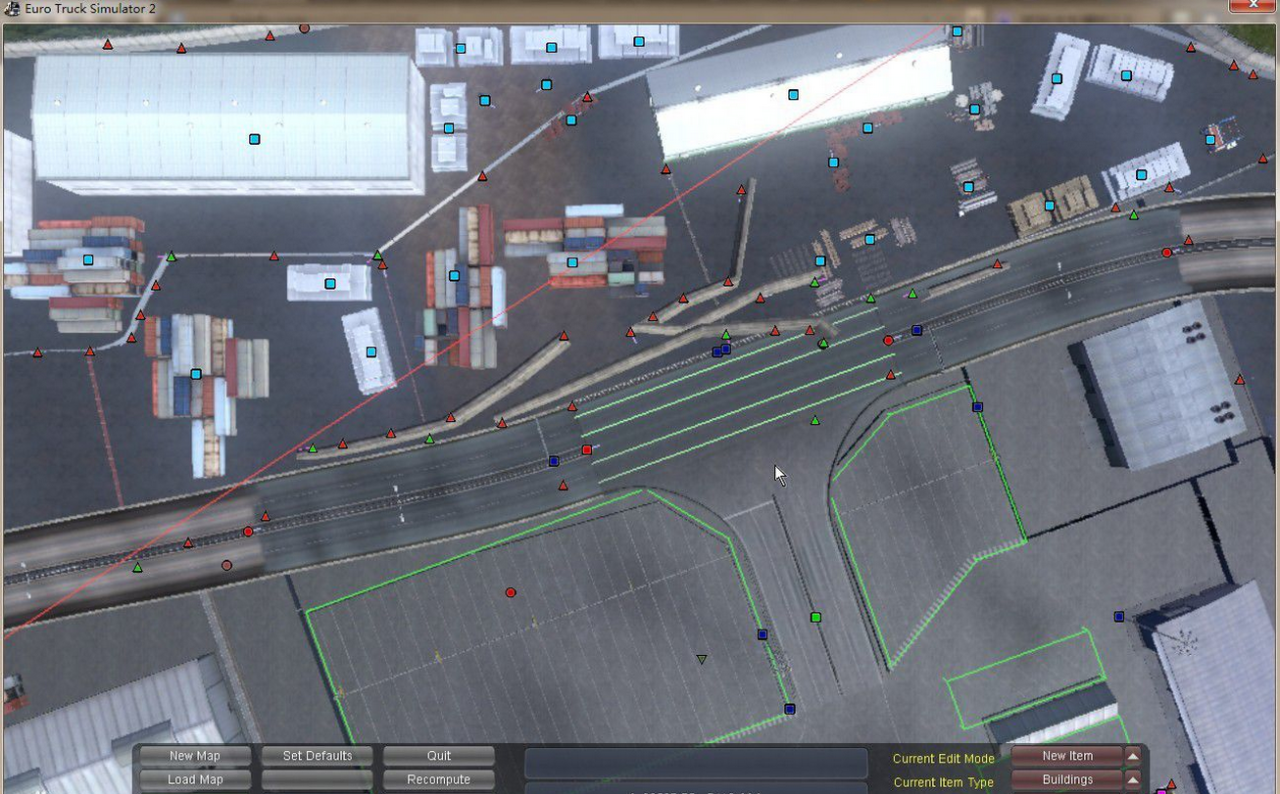Click the Euro Truck Simulator 2 title bar icon
Screen dimensions: 1280x794
pyautogui.click(x=12, y=8)
